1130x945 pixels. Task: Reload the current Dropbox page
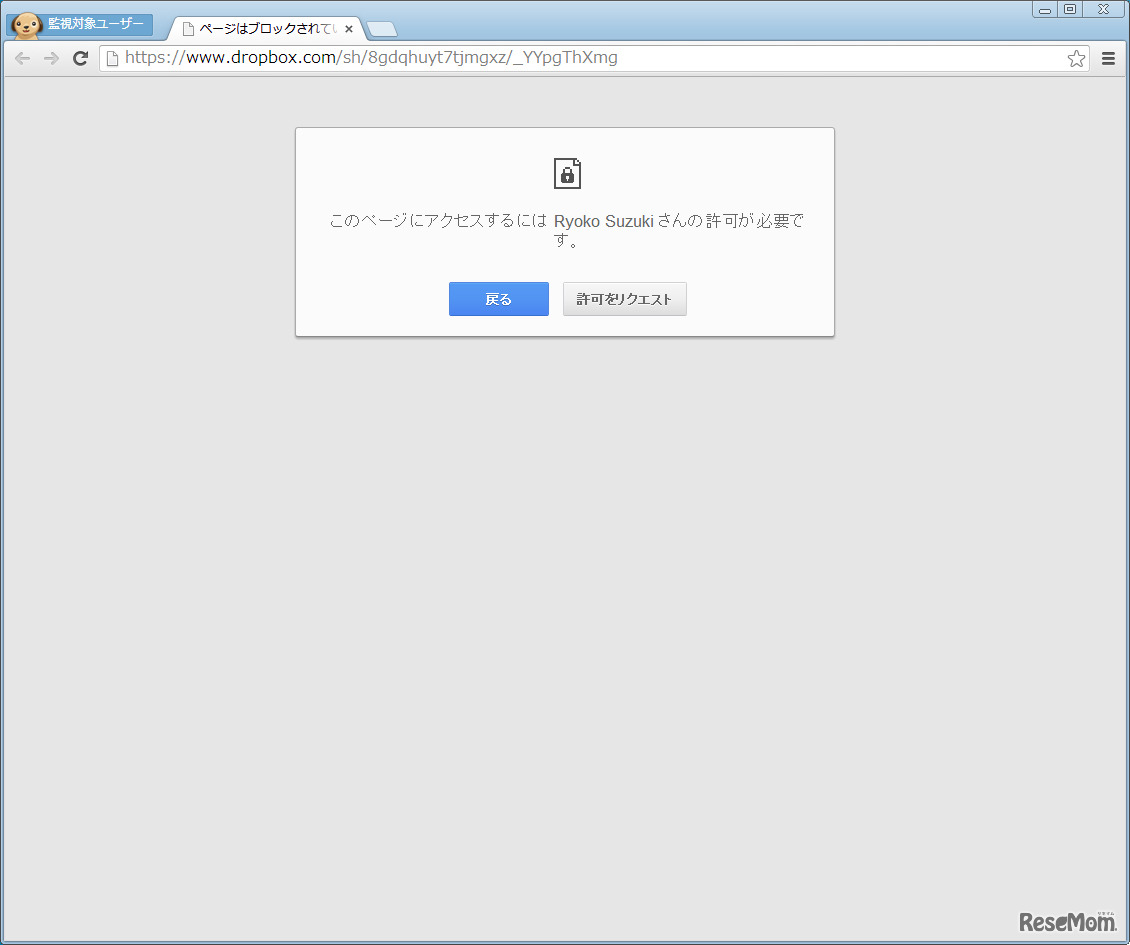click(x=80, y=58)
